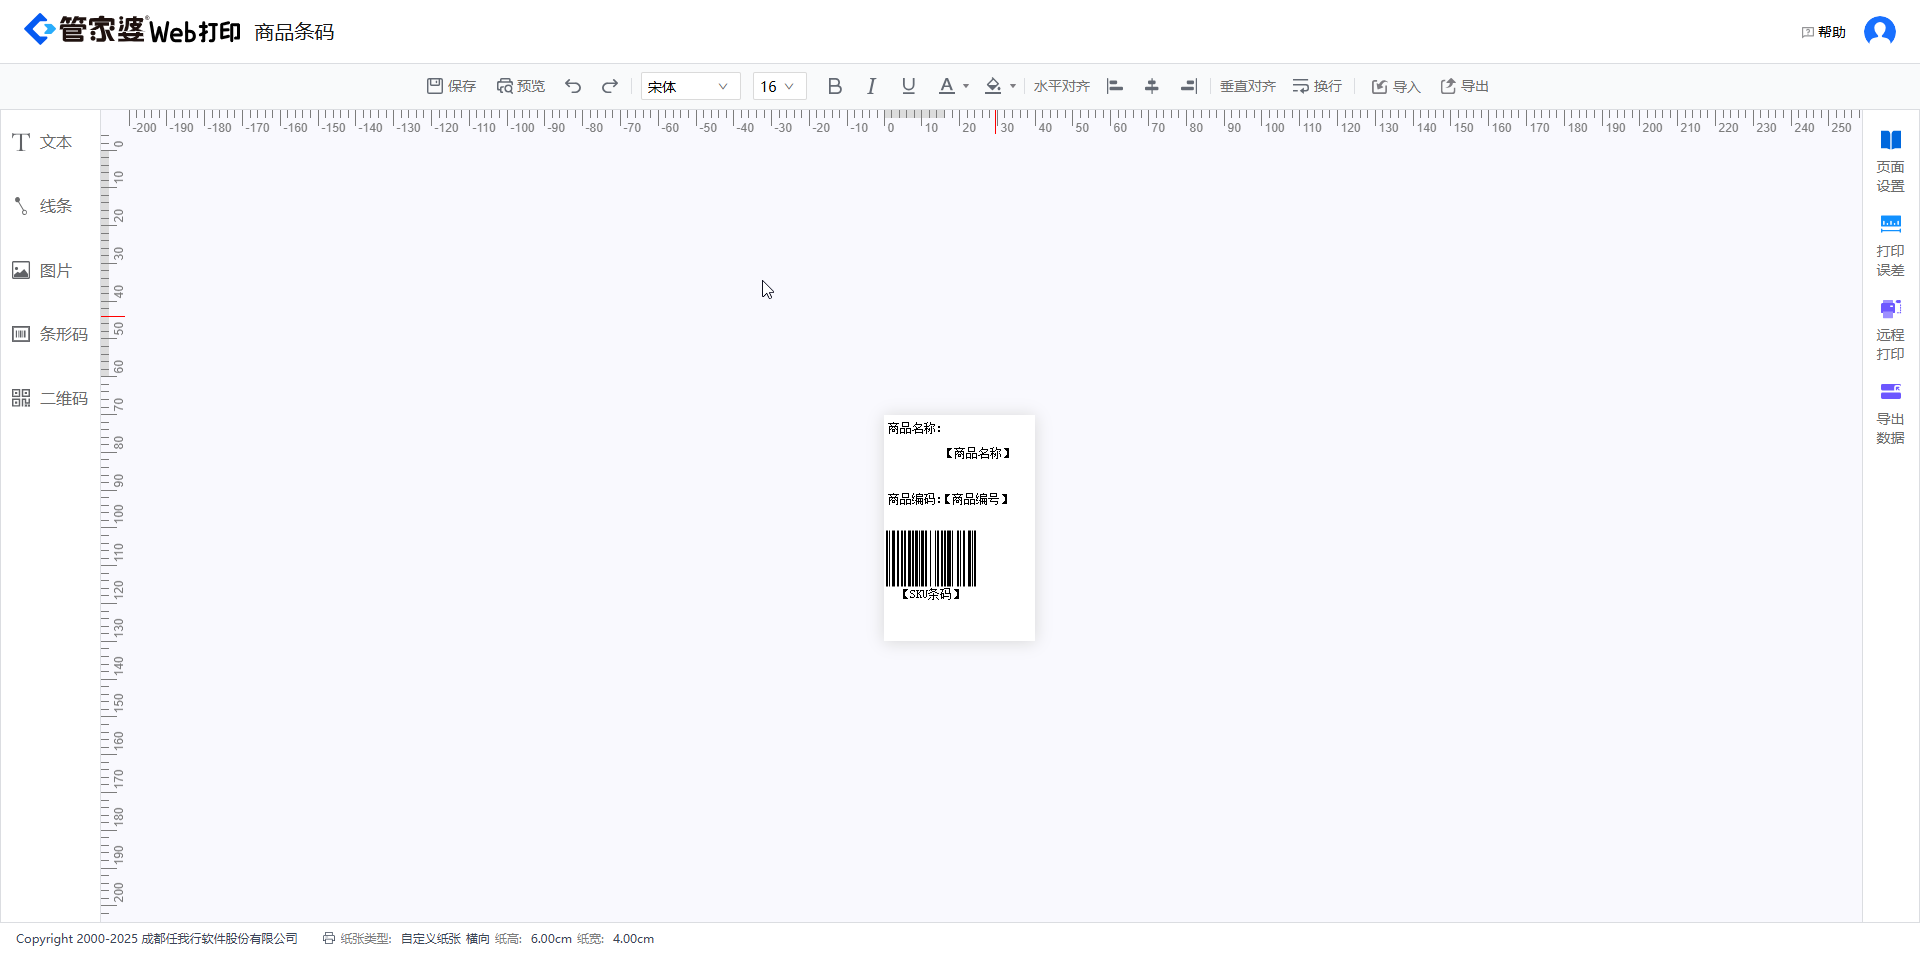Open Page Settings 页面设置 panel
The width and height of the screenshot is (1920, 953).
[x=1890, y=162]
